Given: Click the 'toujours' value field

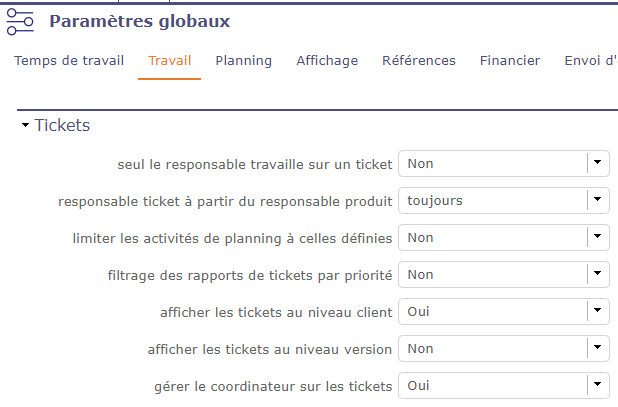Looking at the screenshot, I should [x=490, y=200].
